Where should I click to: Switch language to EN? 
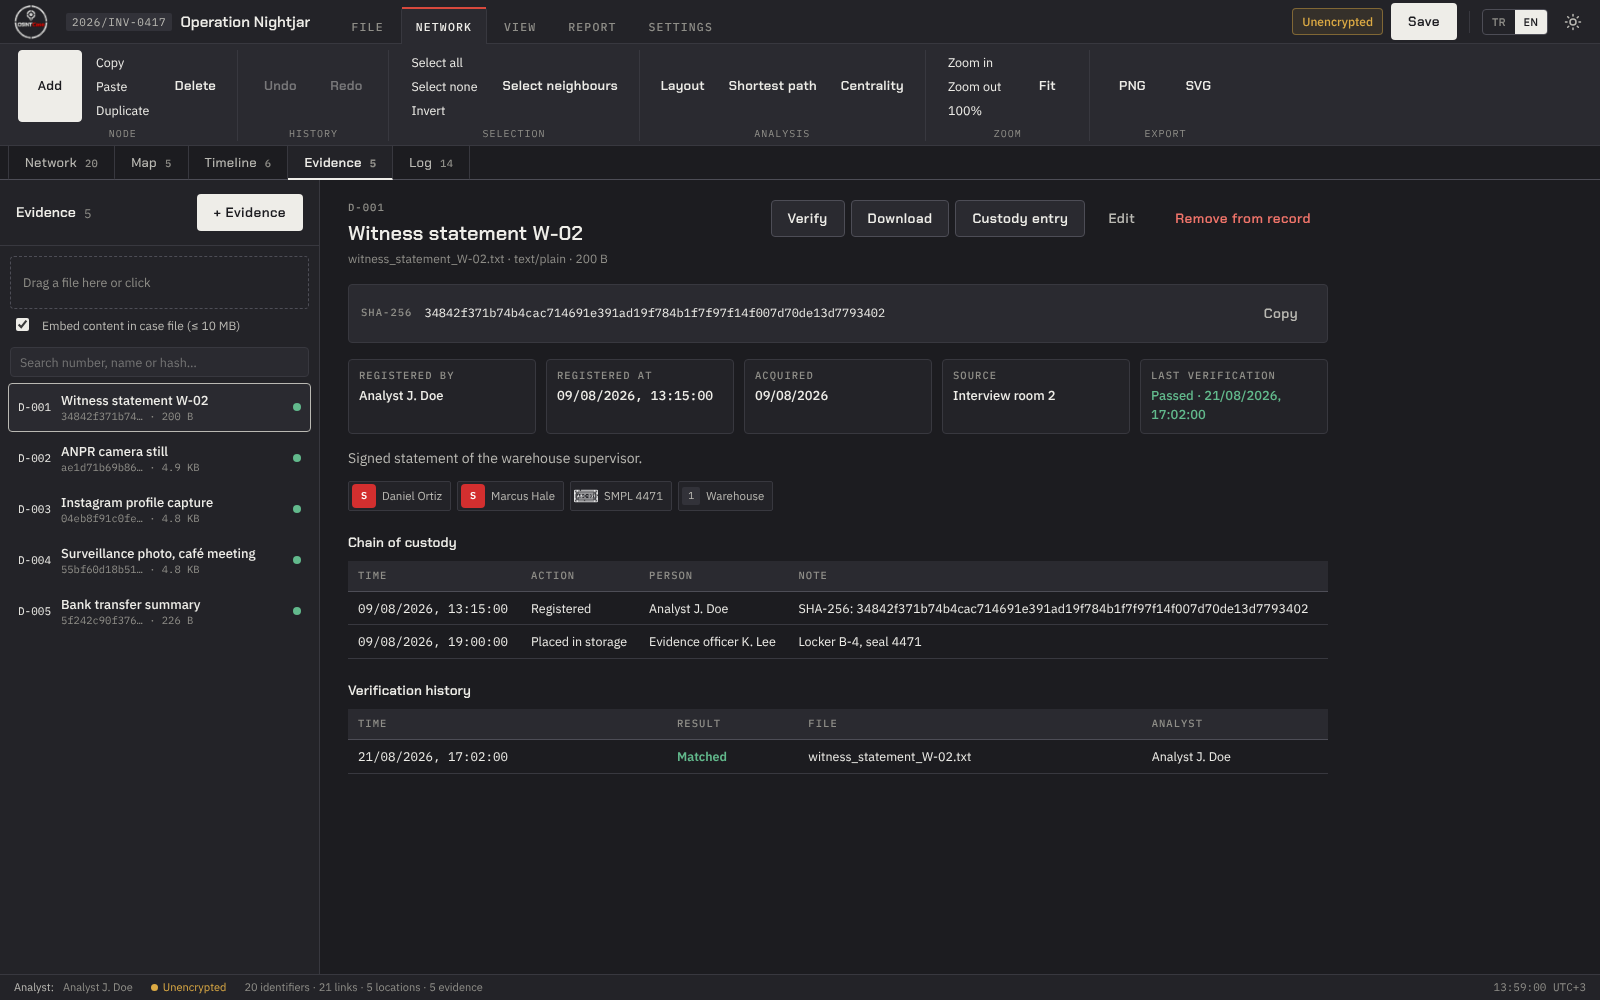click(x=1531, y=22)
